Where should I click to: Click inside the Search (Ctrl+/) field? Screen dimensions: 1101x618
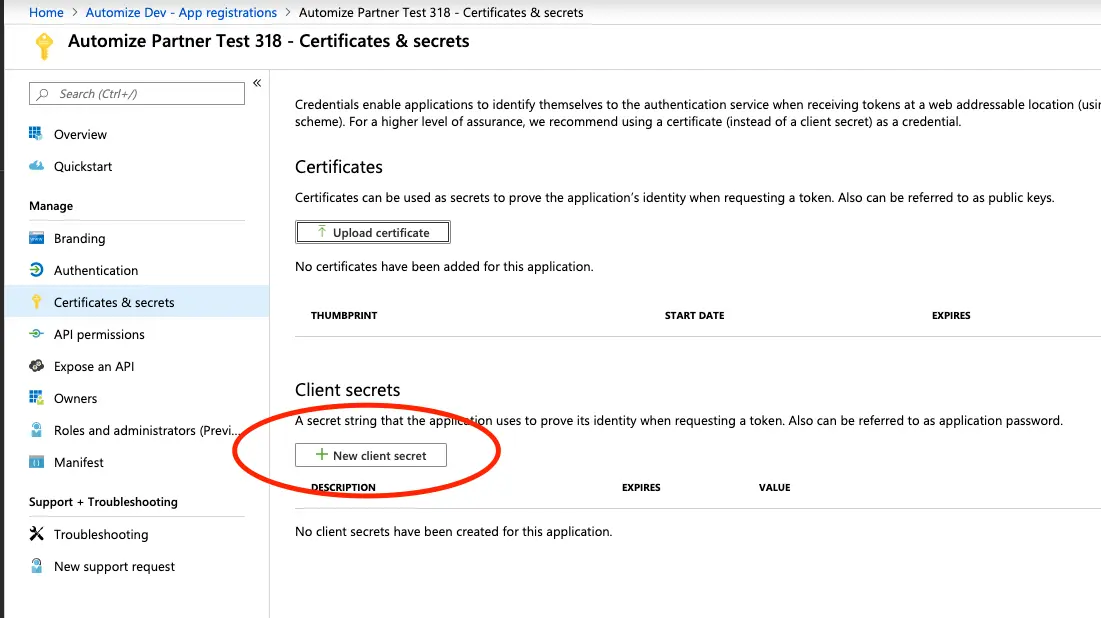(136, 93)
